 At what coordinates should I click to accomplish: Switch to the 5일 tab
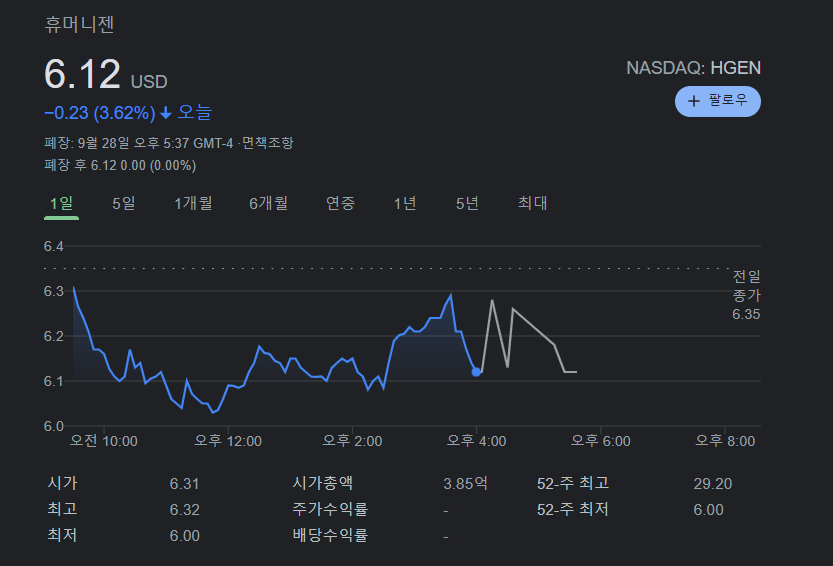124,203
